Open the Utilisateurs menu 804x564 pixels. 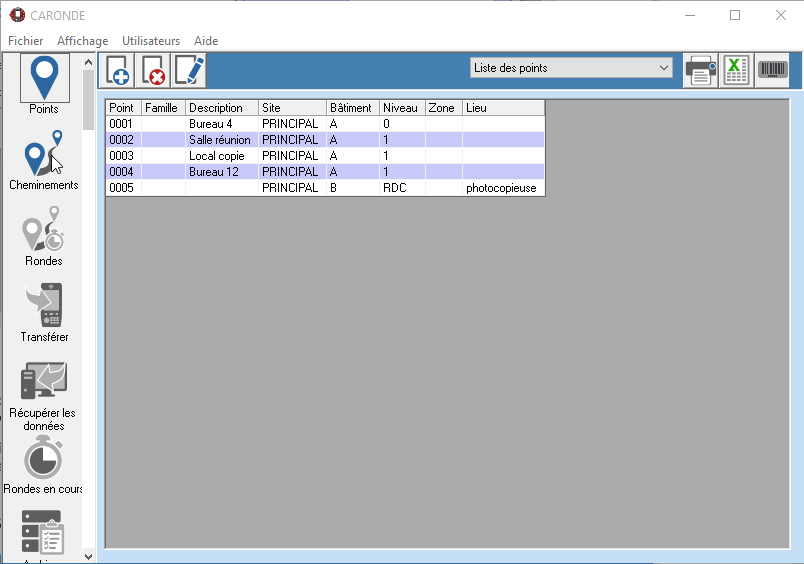(x=151, y=41)
